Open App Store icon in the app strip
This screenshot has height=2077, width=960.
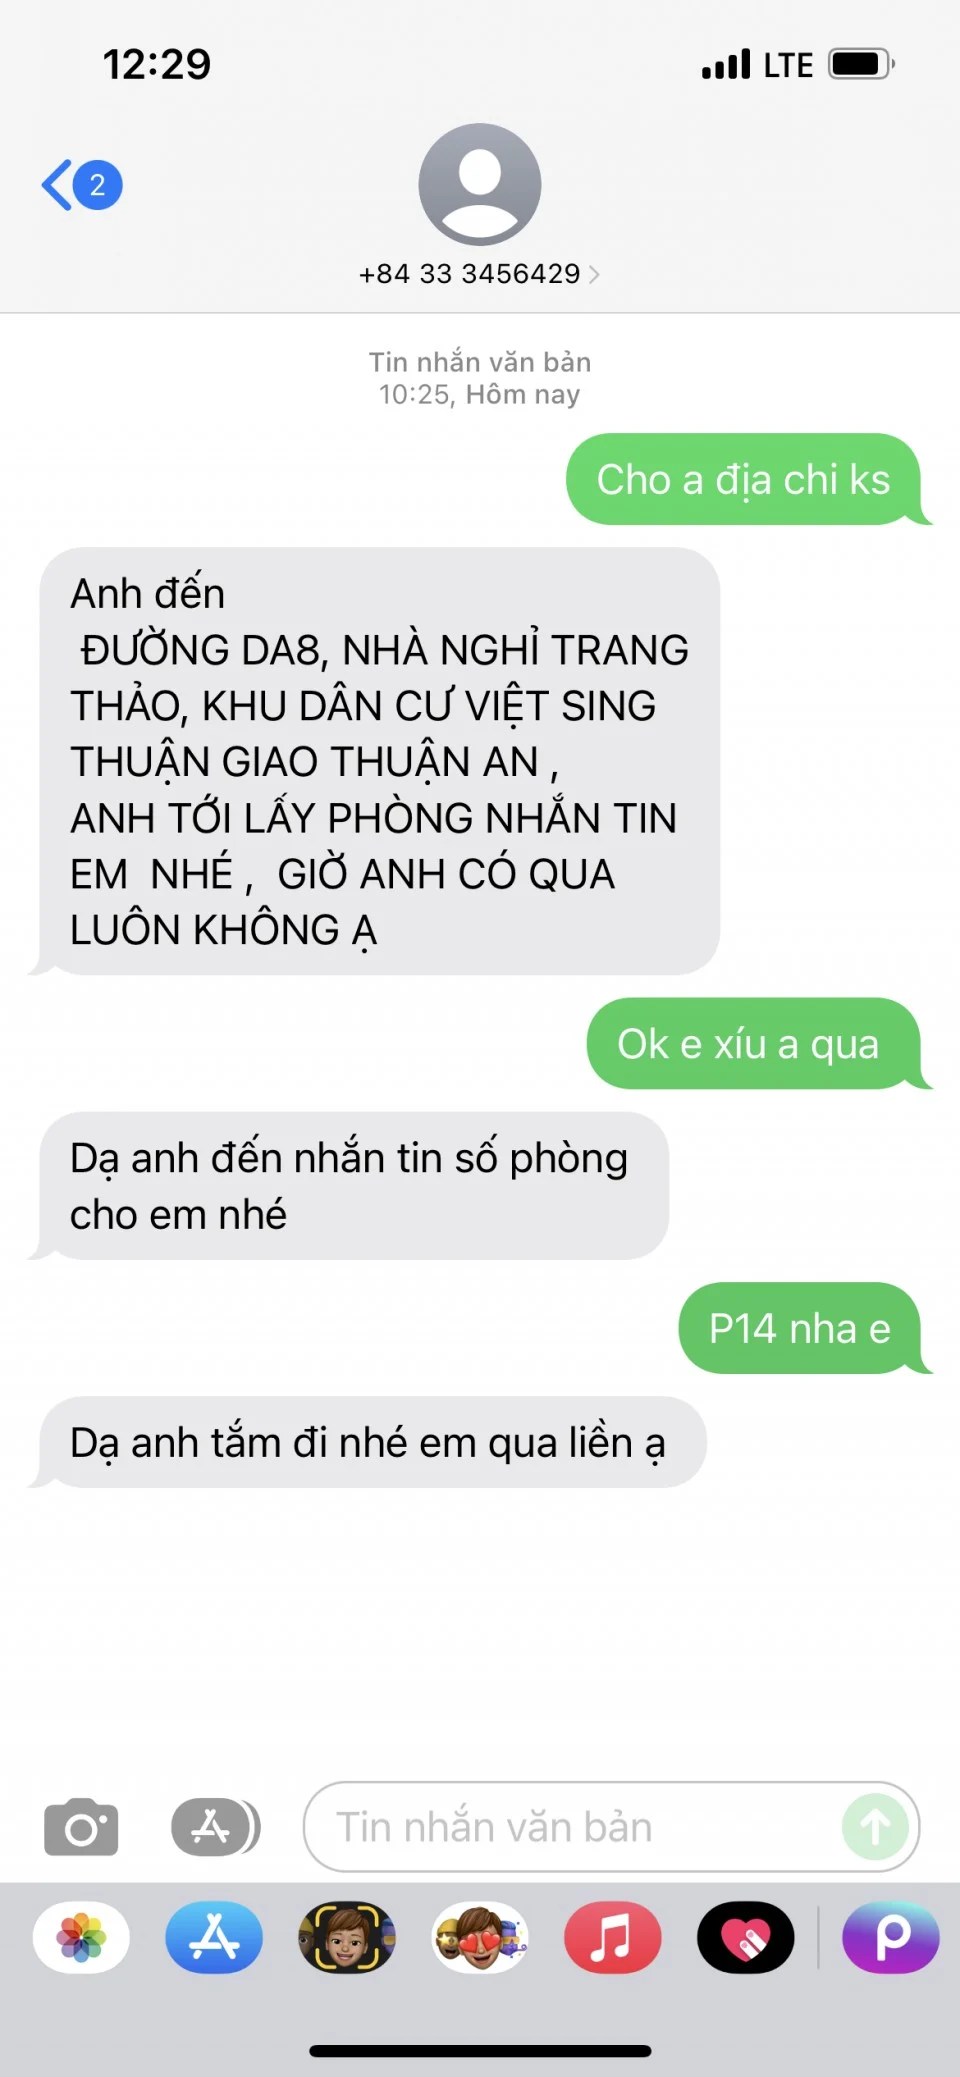tap(214, 1937)
